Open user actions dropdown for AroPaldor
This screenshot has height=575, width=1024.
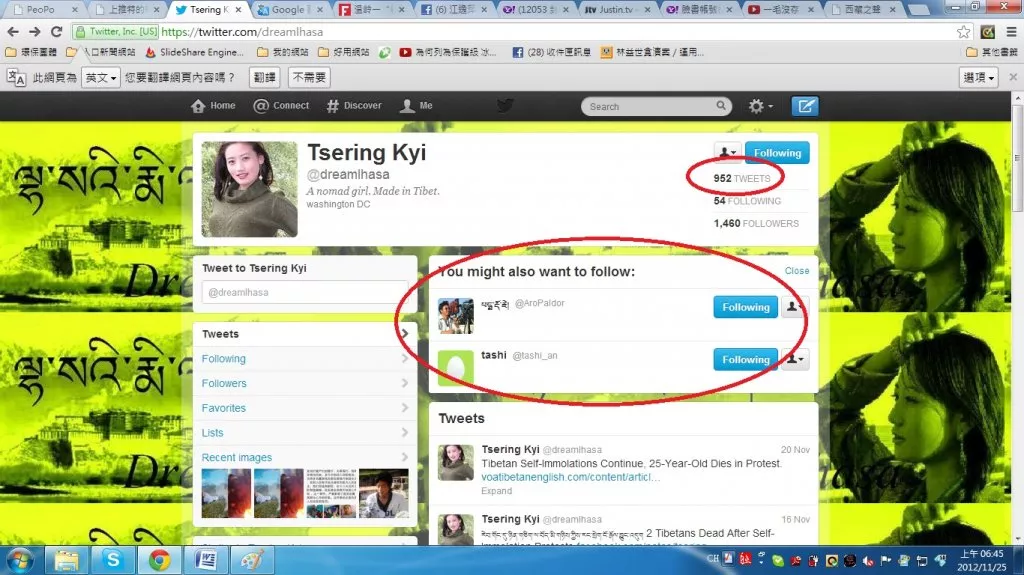pyautogui.click(x=793, y=307)
